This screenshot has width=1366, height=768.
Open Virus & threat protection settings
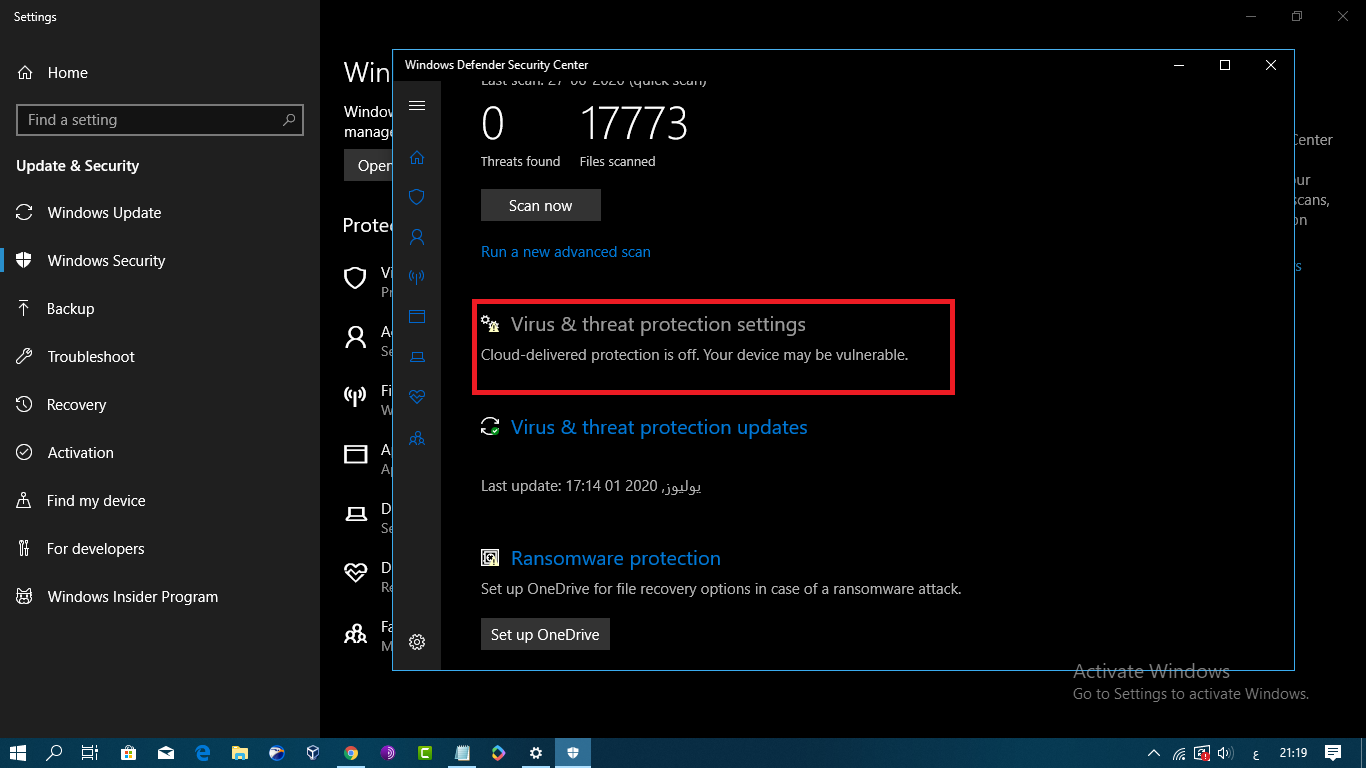point(658,324)
